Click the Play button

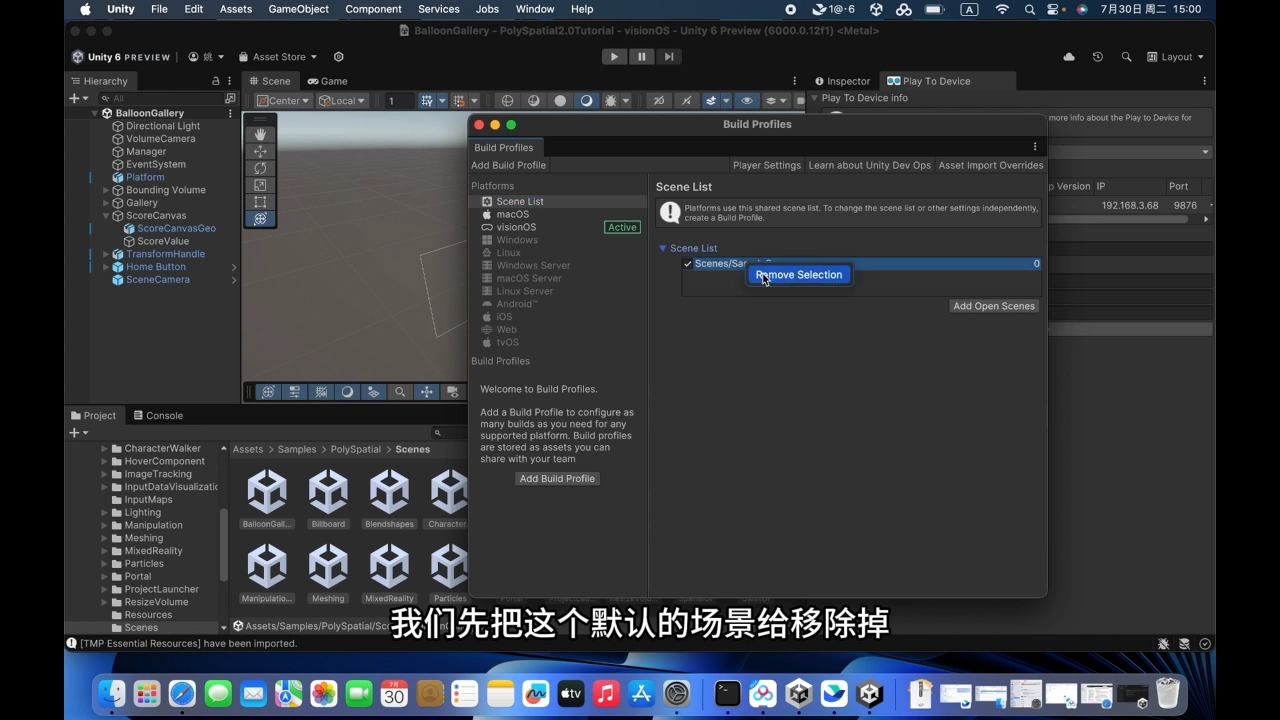click(x=614, y=57)
